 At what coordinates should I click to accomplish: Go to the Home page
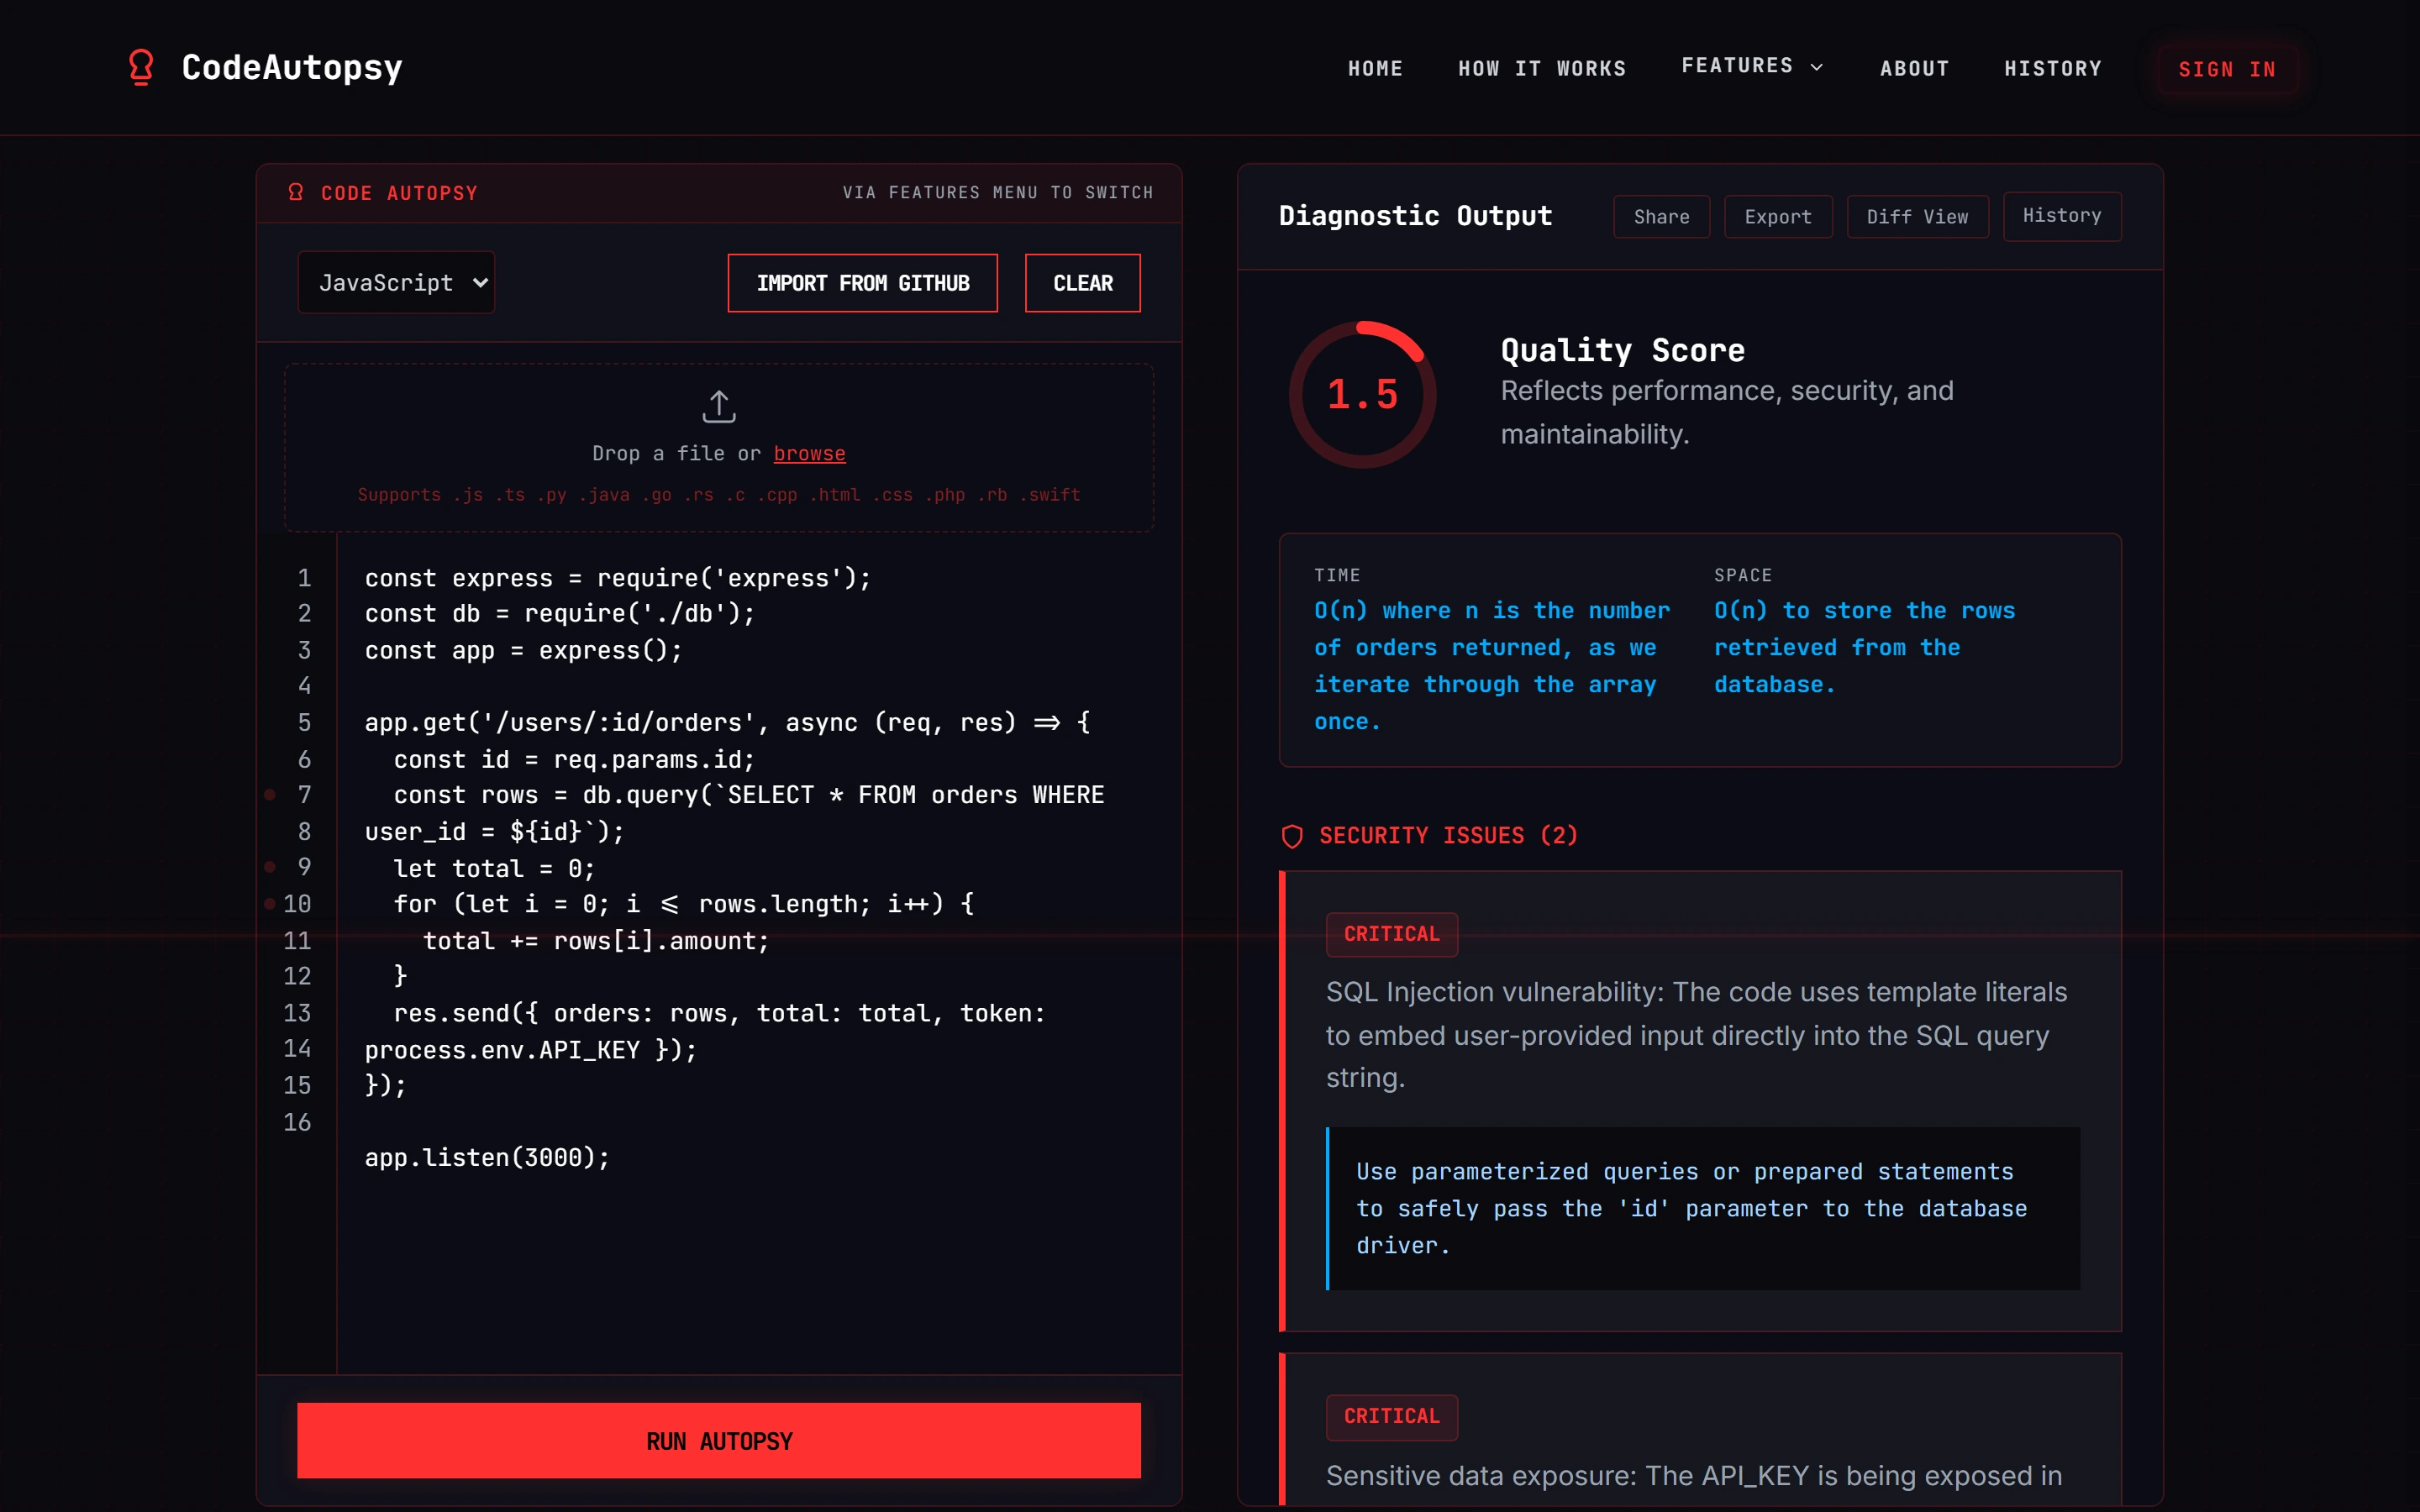(x=1375, y=68)
